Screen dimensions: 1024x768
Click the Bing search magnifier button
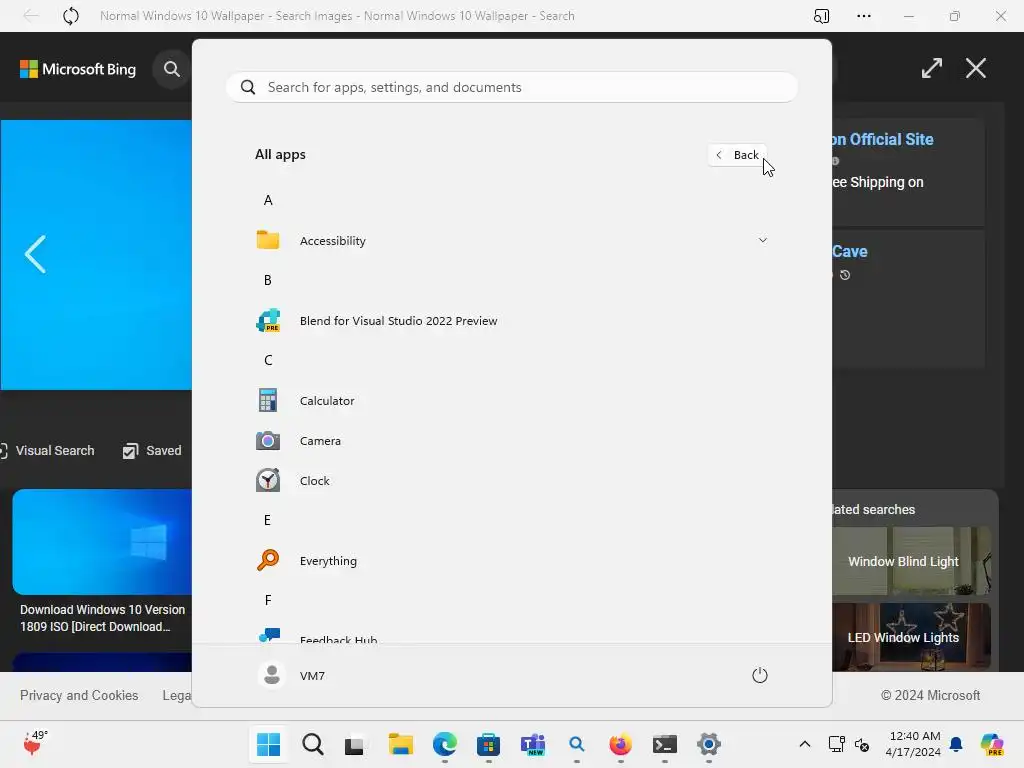172,69
